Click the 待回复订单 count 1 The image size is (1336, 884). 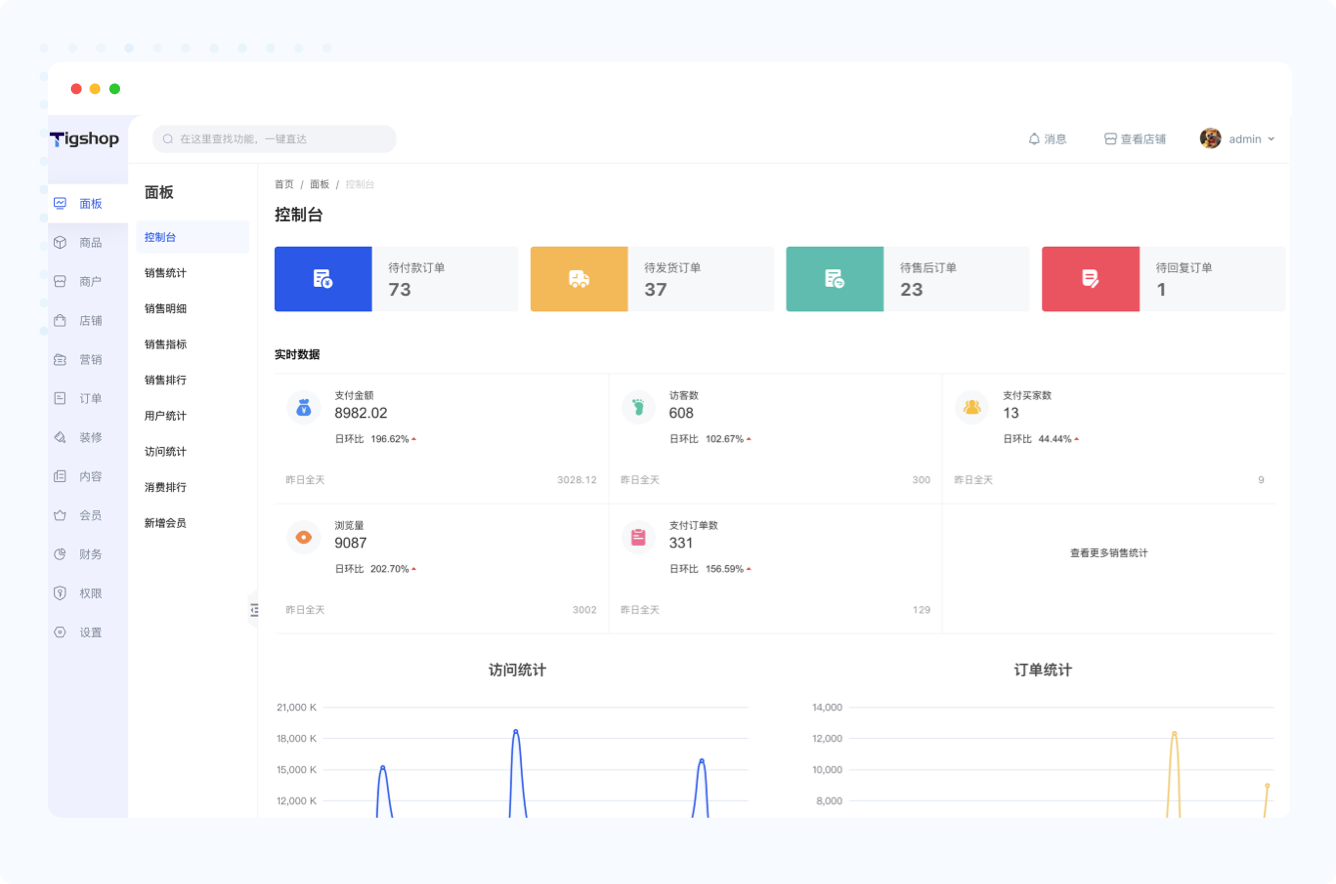pyautogui.click(x=1162, y=290)
